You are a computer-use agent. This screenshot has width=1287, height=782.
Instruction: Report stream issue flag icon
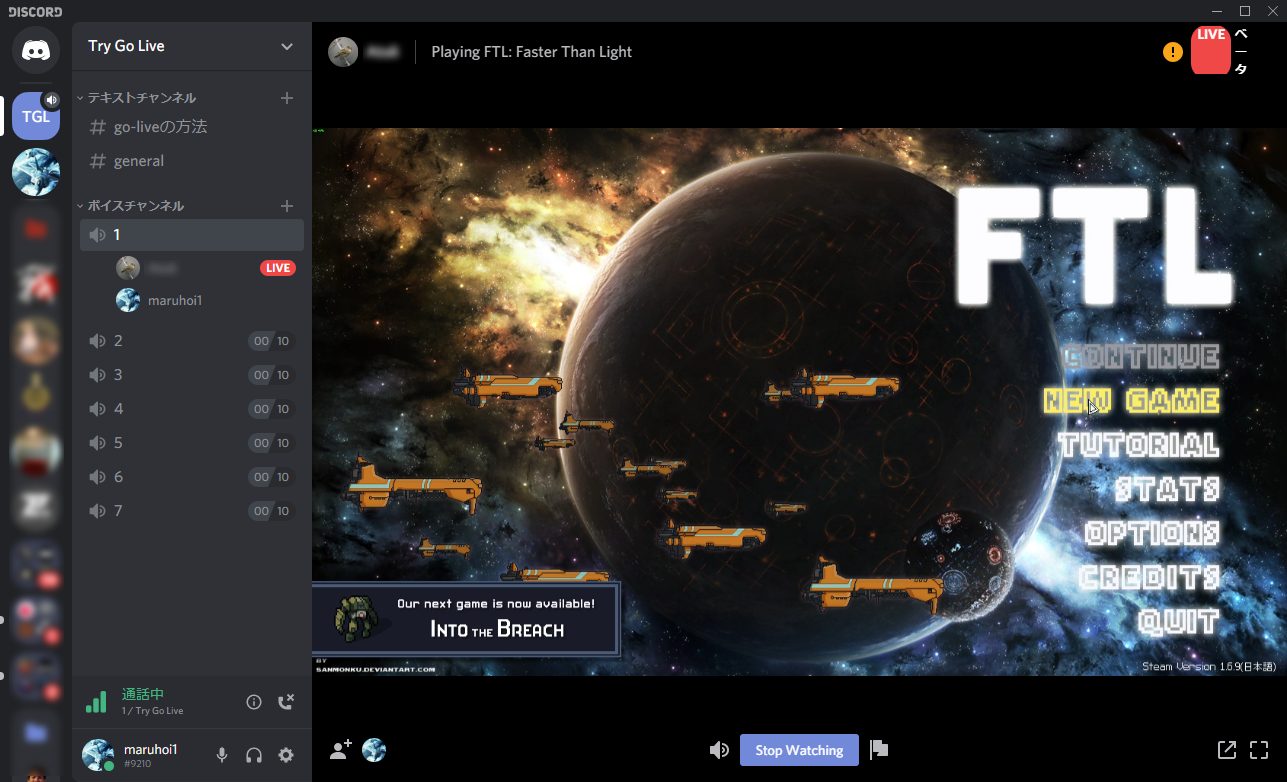[x=879, y=749]
